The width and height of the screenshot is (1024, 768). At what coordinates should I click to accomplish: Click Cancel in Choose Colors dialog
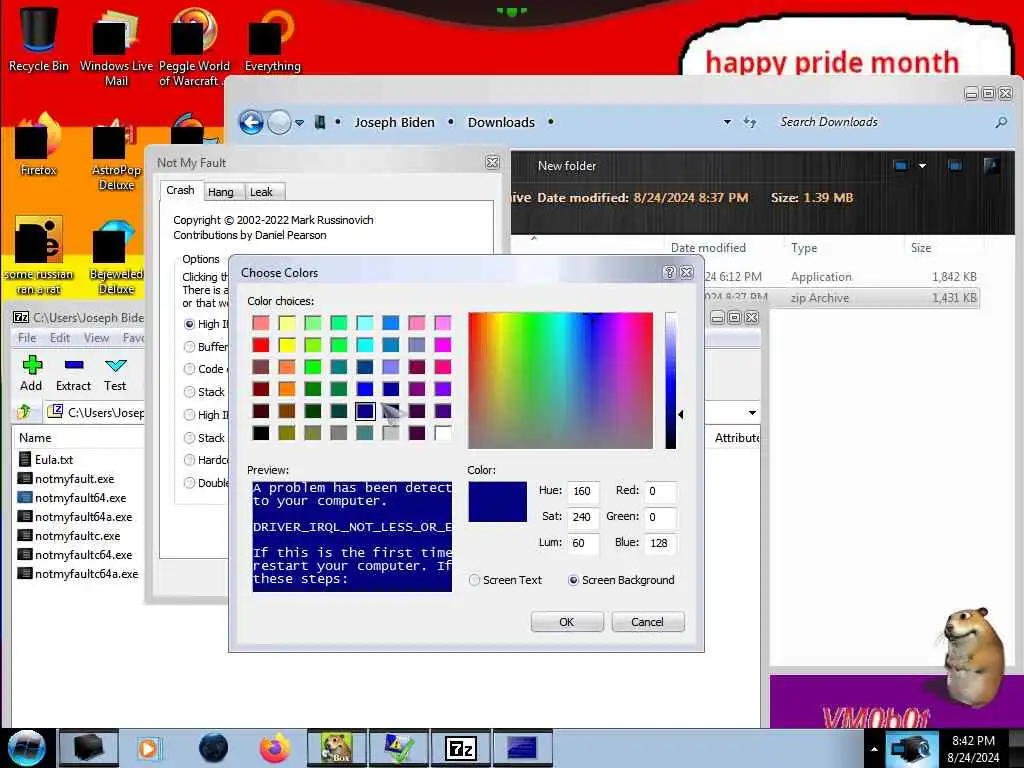click(x=647, y=622)
